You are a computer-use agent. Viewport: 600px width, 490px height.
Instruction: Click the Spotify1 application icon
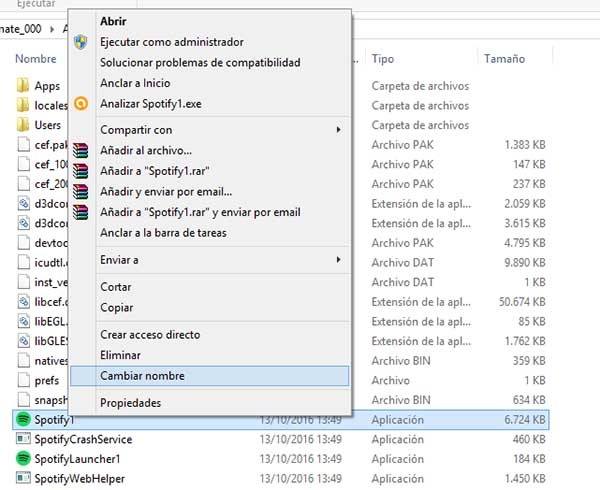click(x=23, y=421)
